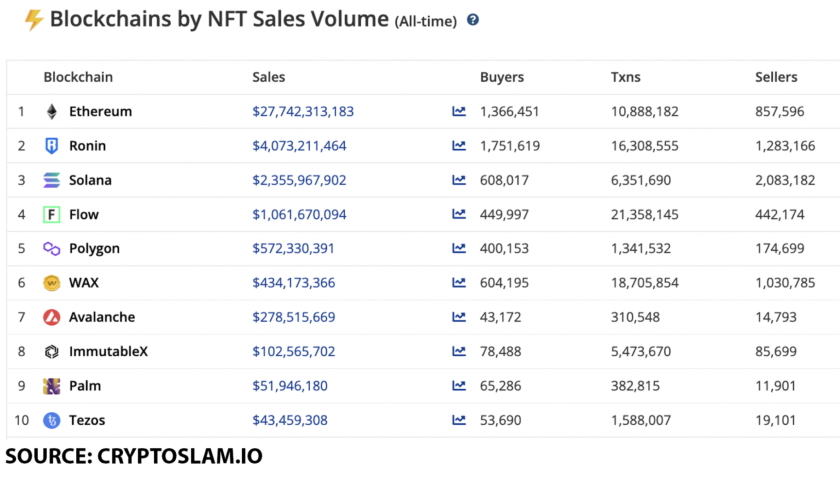Select the Ronin blockchain name
Viewport: 840px width, 480px height.
pyautogui.click(x=87, y=146)
